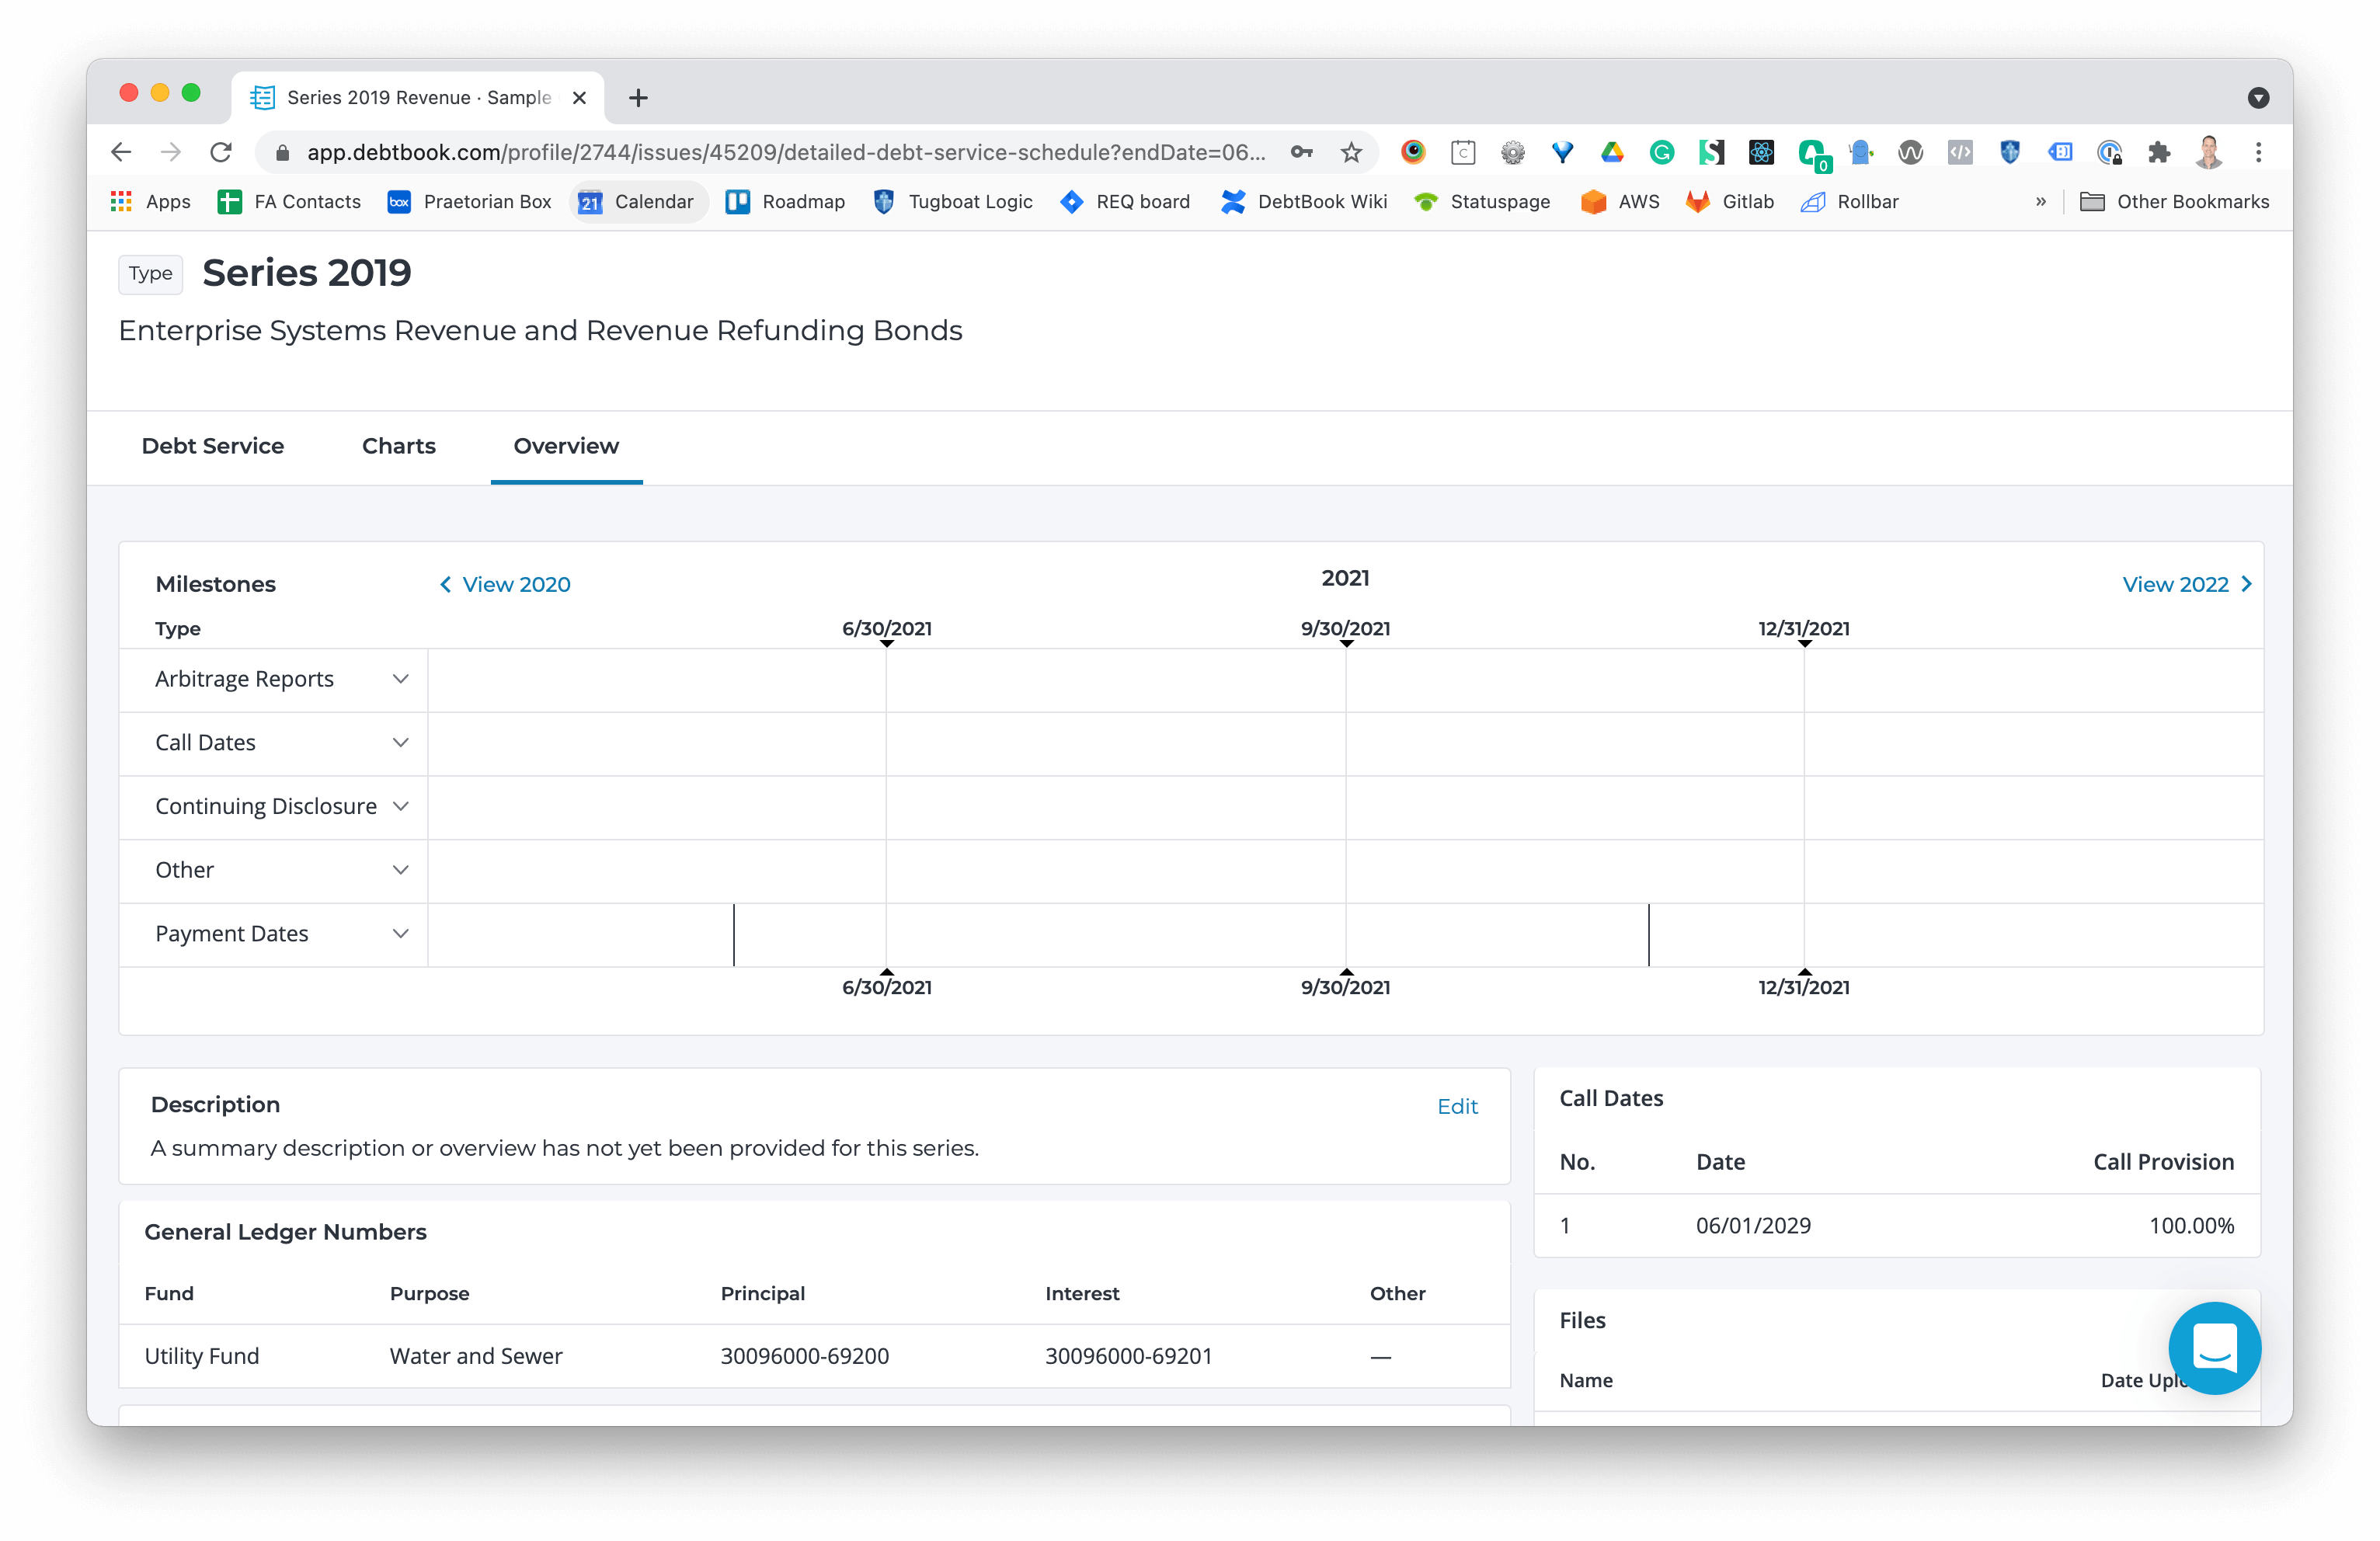The height and width of the screenshot is (1541, 2380).
Task: Open the Praetorian Box bookmark
Action: pyautogui.click(x=470, y=201)
